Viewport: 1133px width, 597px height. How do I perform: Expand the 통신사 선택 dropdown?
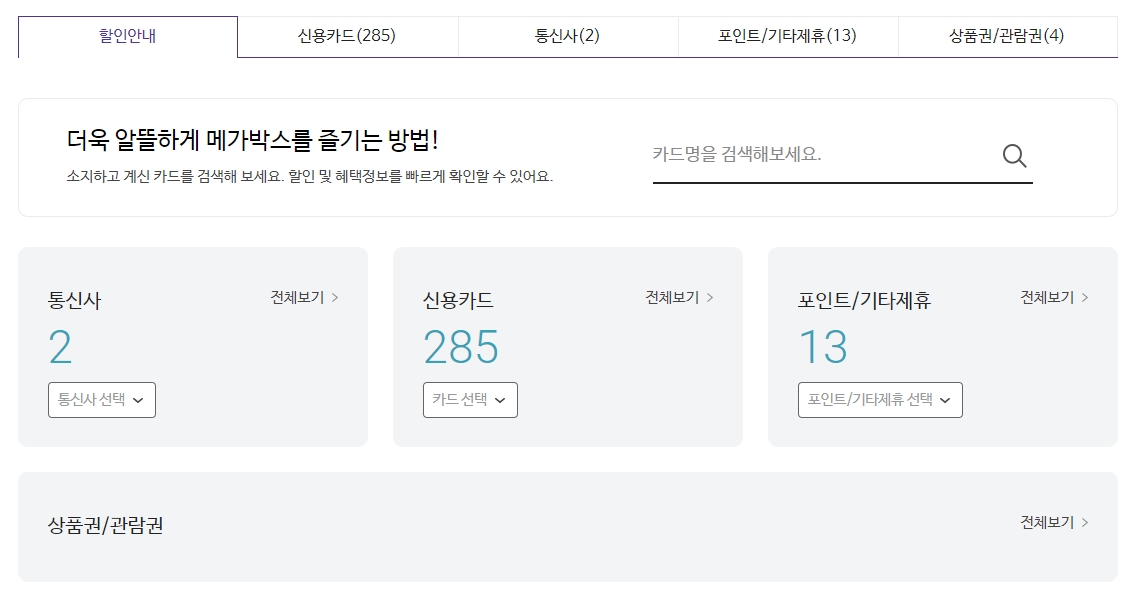coord(101,399)
